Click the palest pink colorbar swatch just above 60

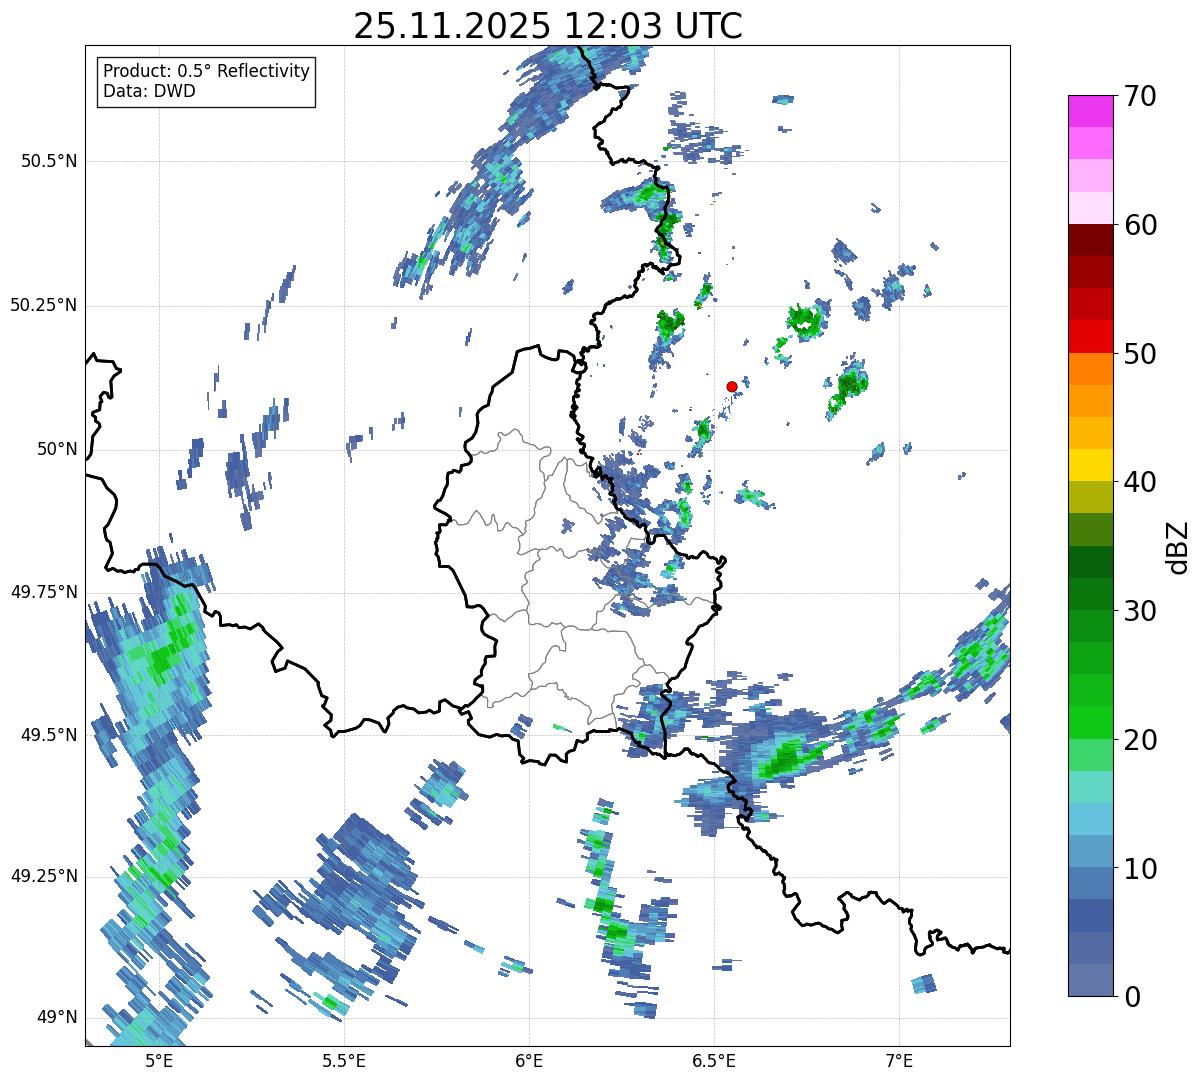(1091, 208)
